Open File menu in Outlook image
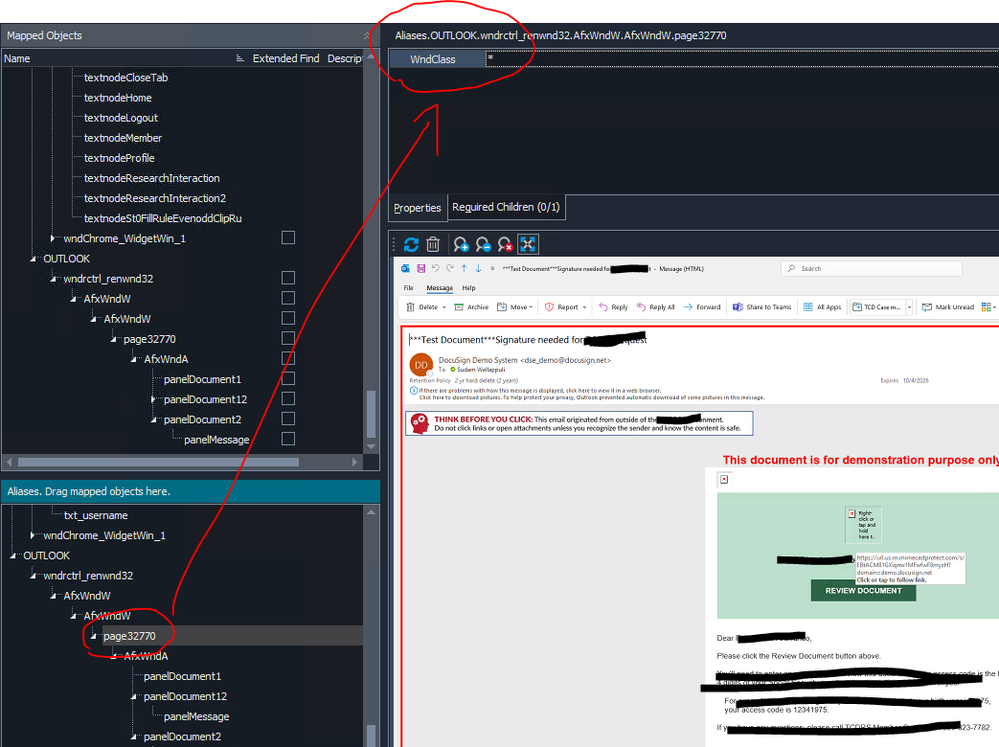This screenshot has width=999, height=747. click(408, 288)
